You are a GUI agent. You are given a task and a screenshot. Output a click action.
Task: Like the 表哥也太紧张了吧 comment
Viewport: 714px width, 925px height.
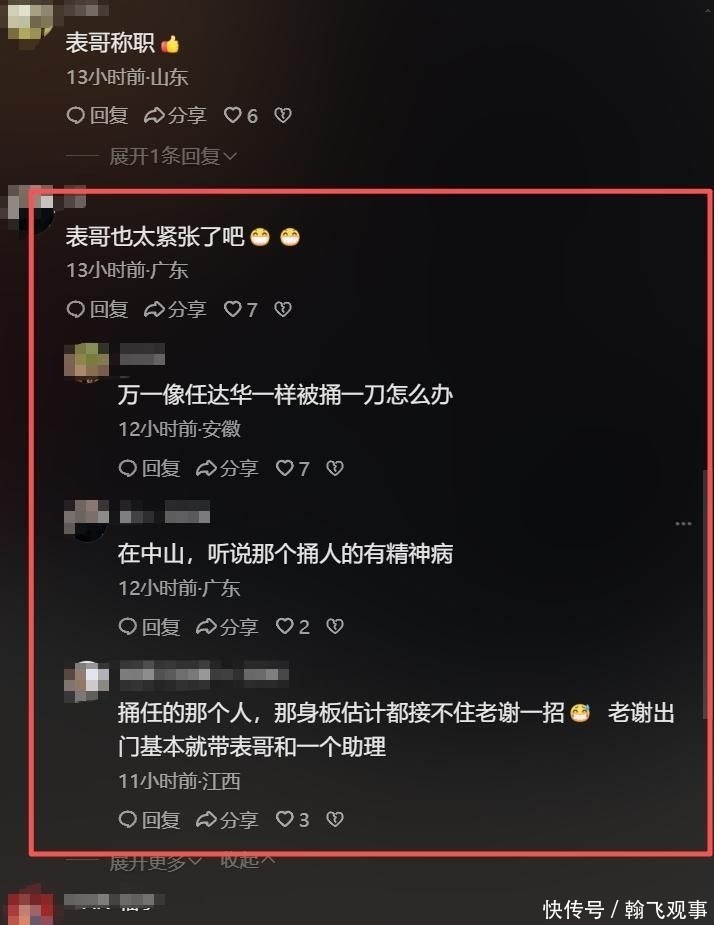[x=240, y=309]
